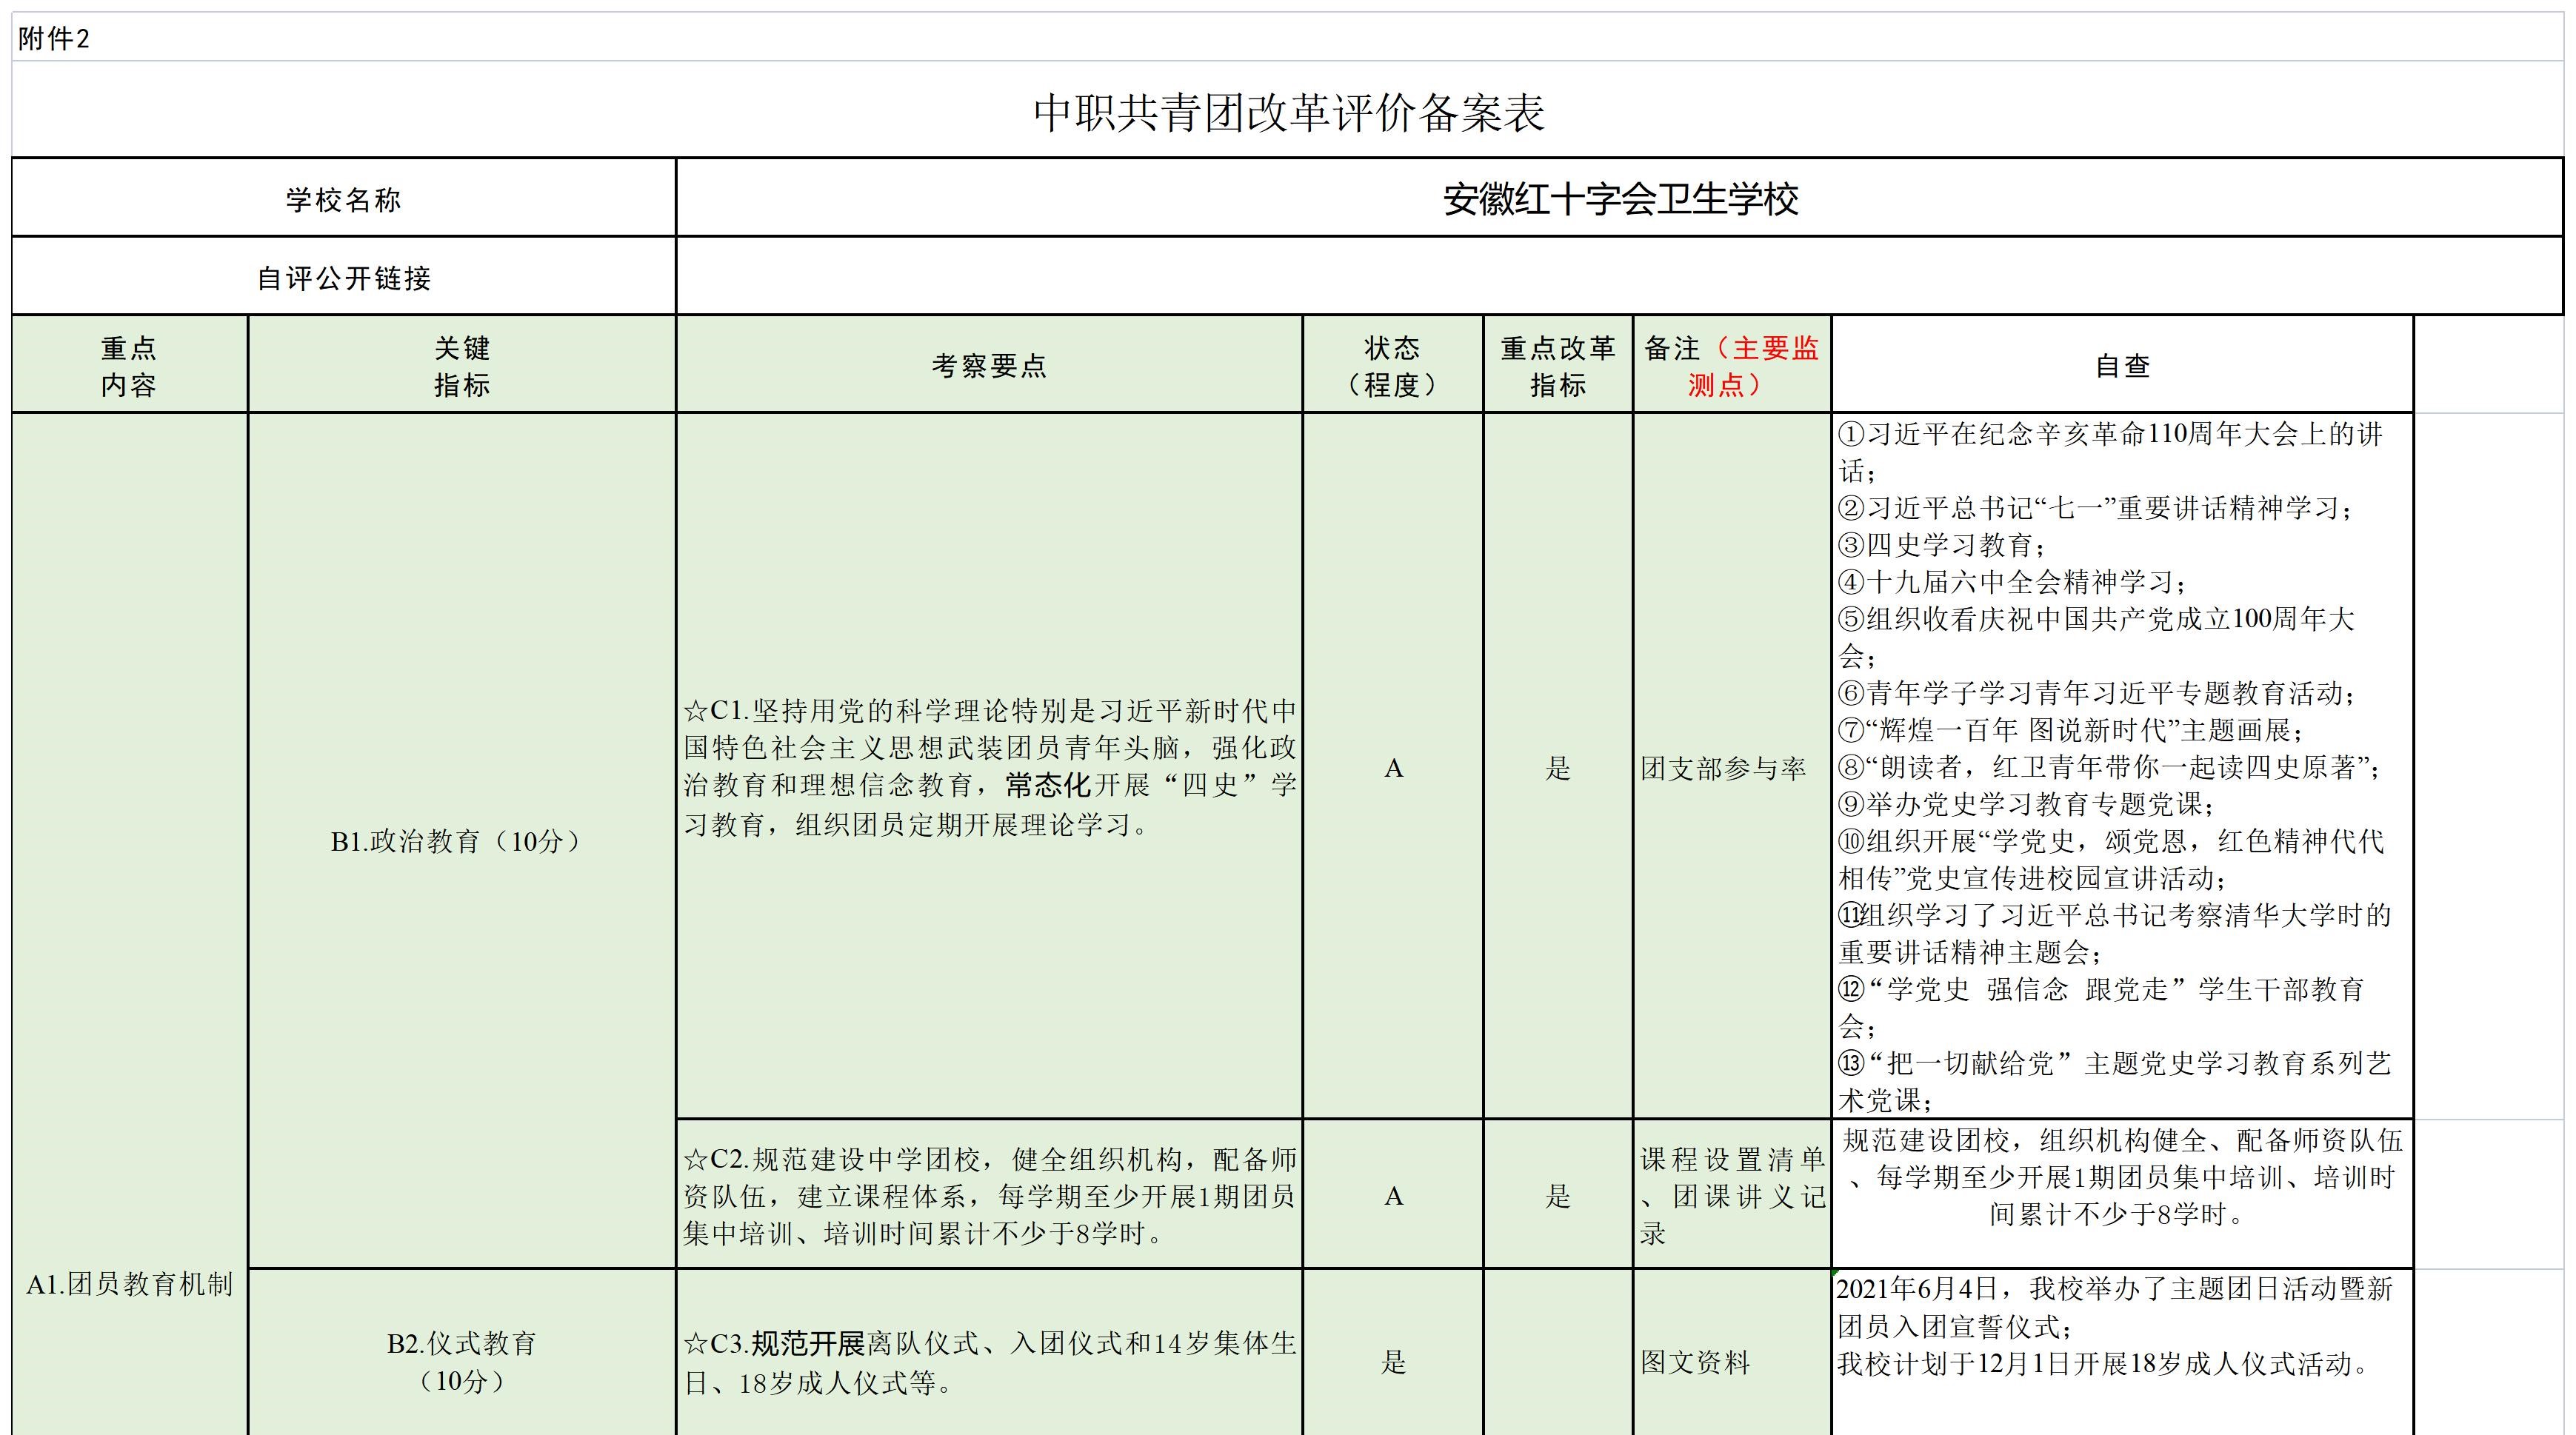The width and height of the screenshot is (2576, 1435).
Task: Click the 备注（主要监测点） header cell
Action: [x=1731, y=366]
